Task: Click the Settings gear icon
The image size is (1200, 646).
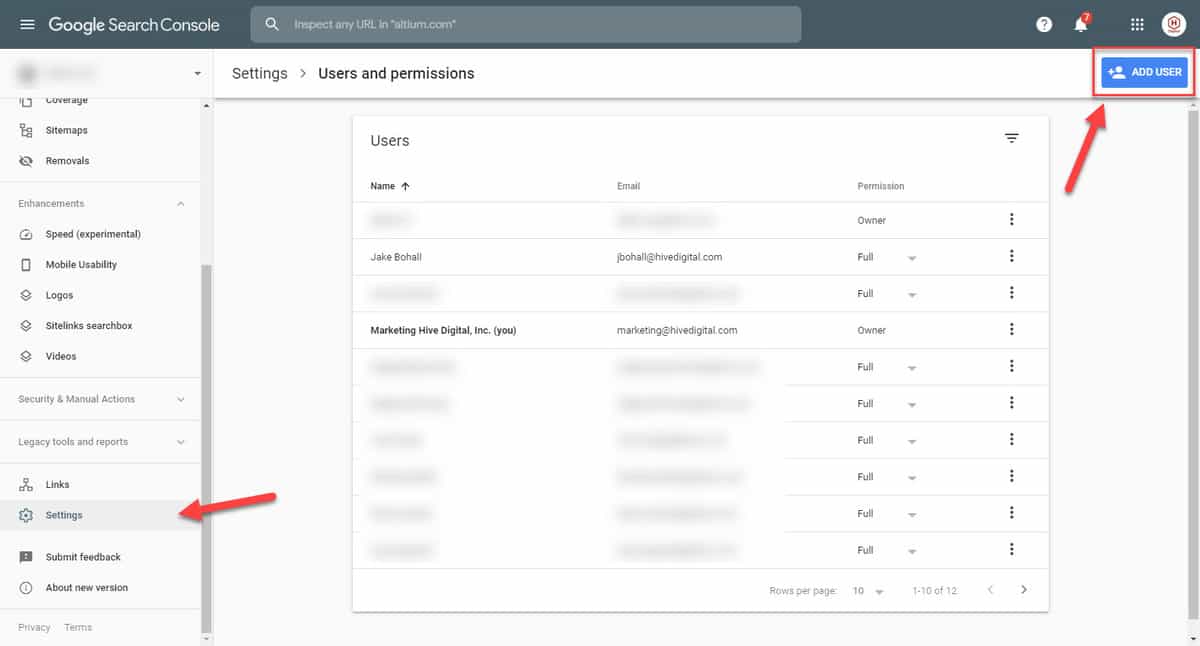Action: (26, 515)
